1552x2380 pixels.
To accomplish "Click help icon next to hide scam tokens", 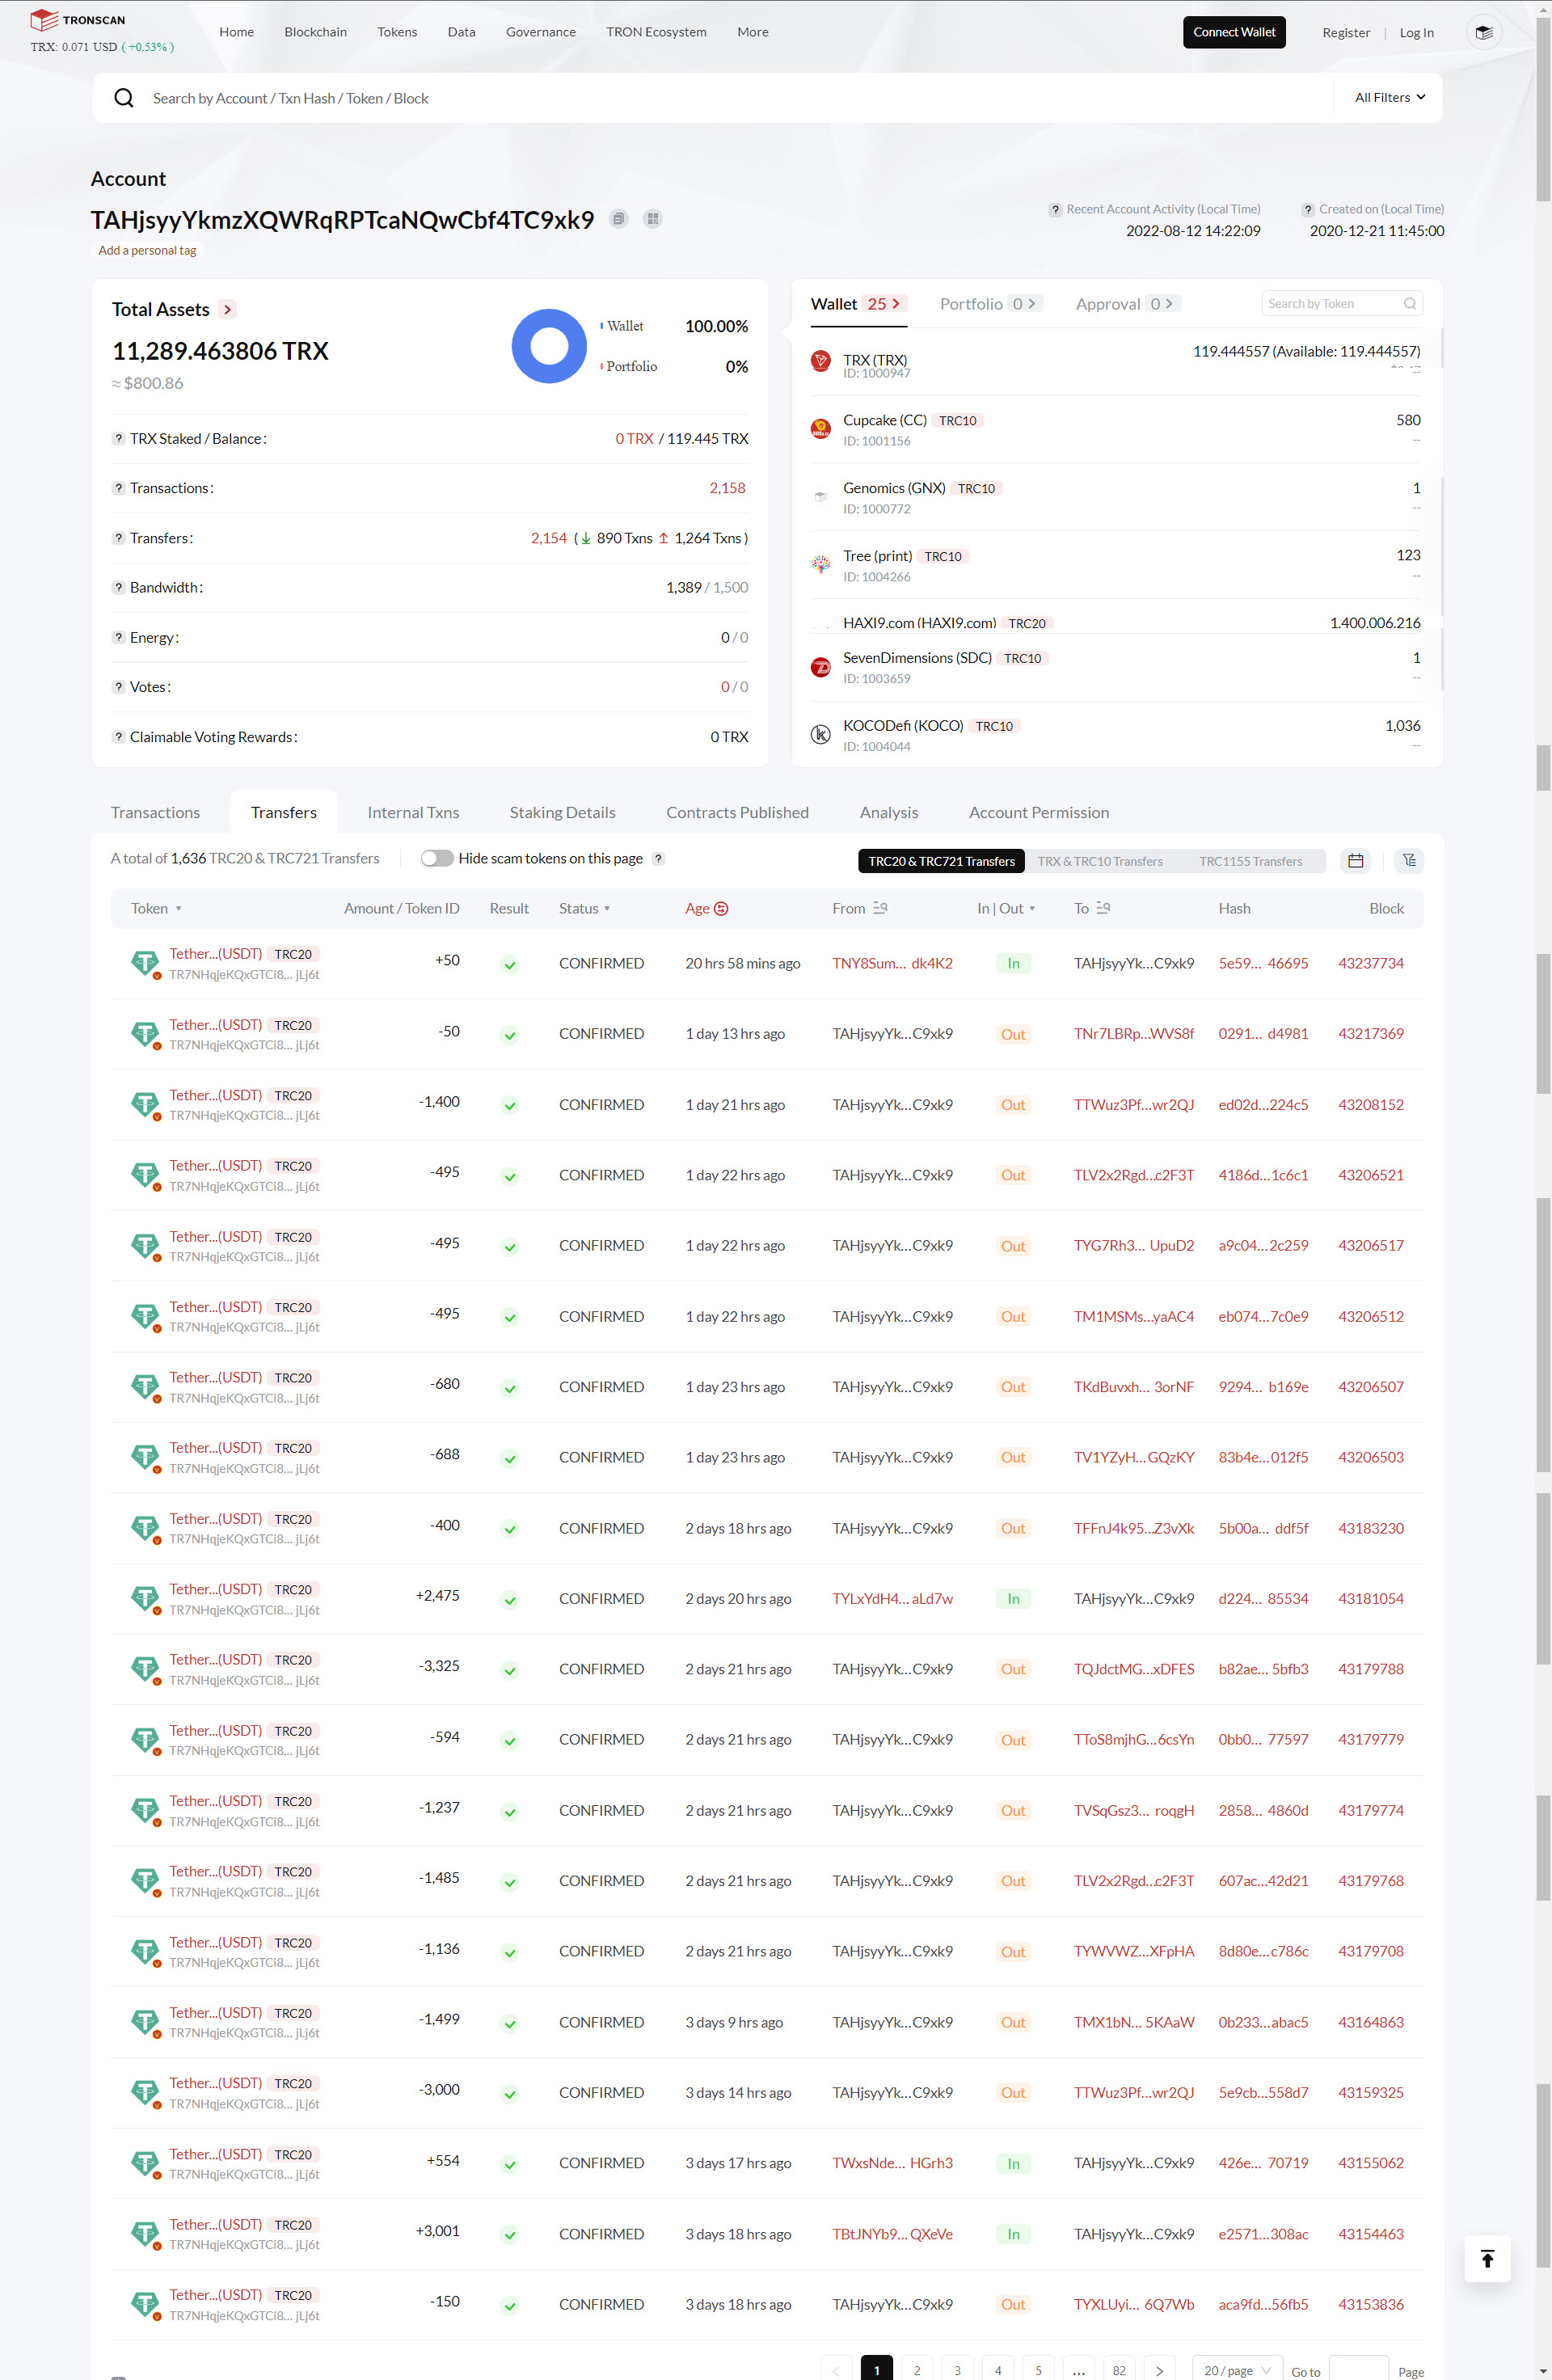I will (658, 859).
